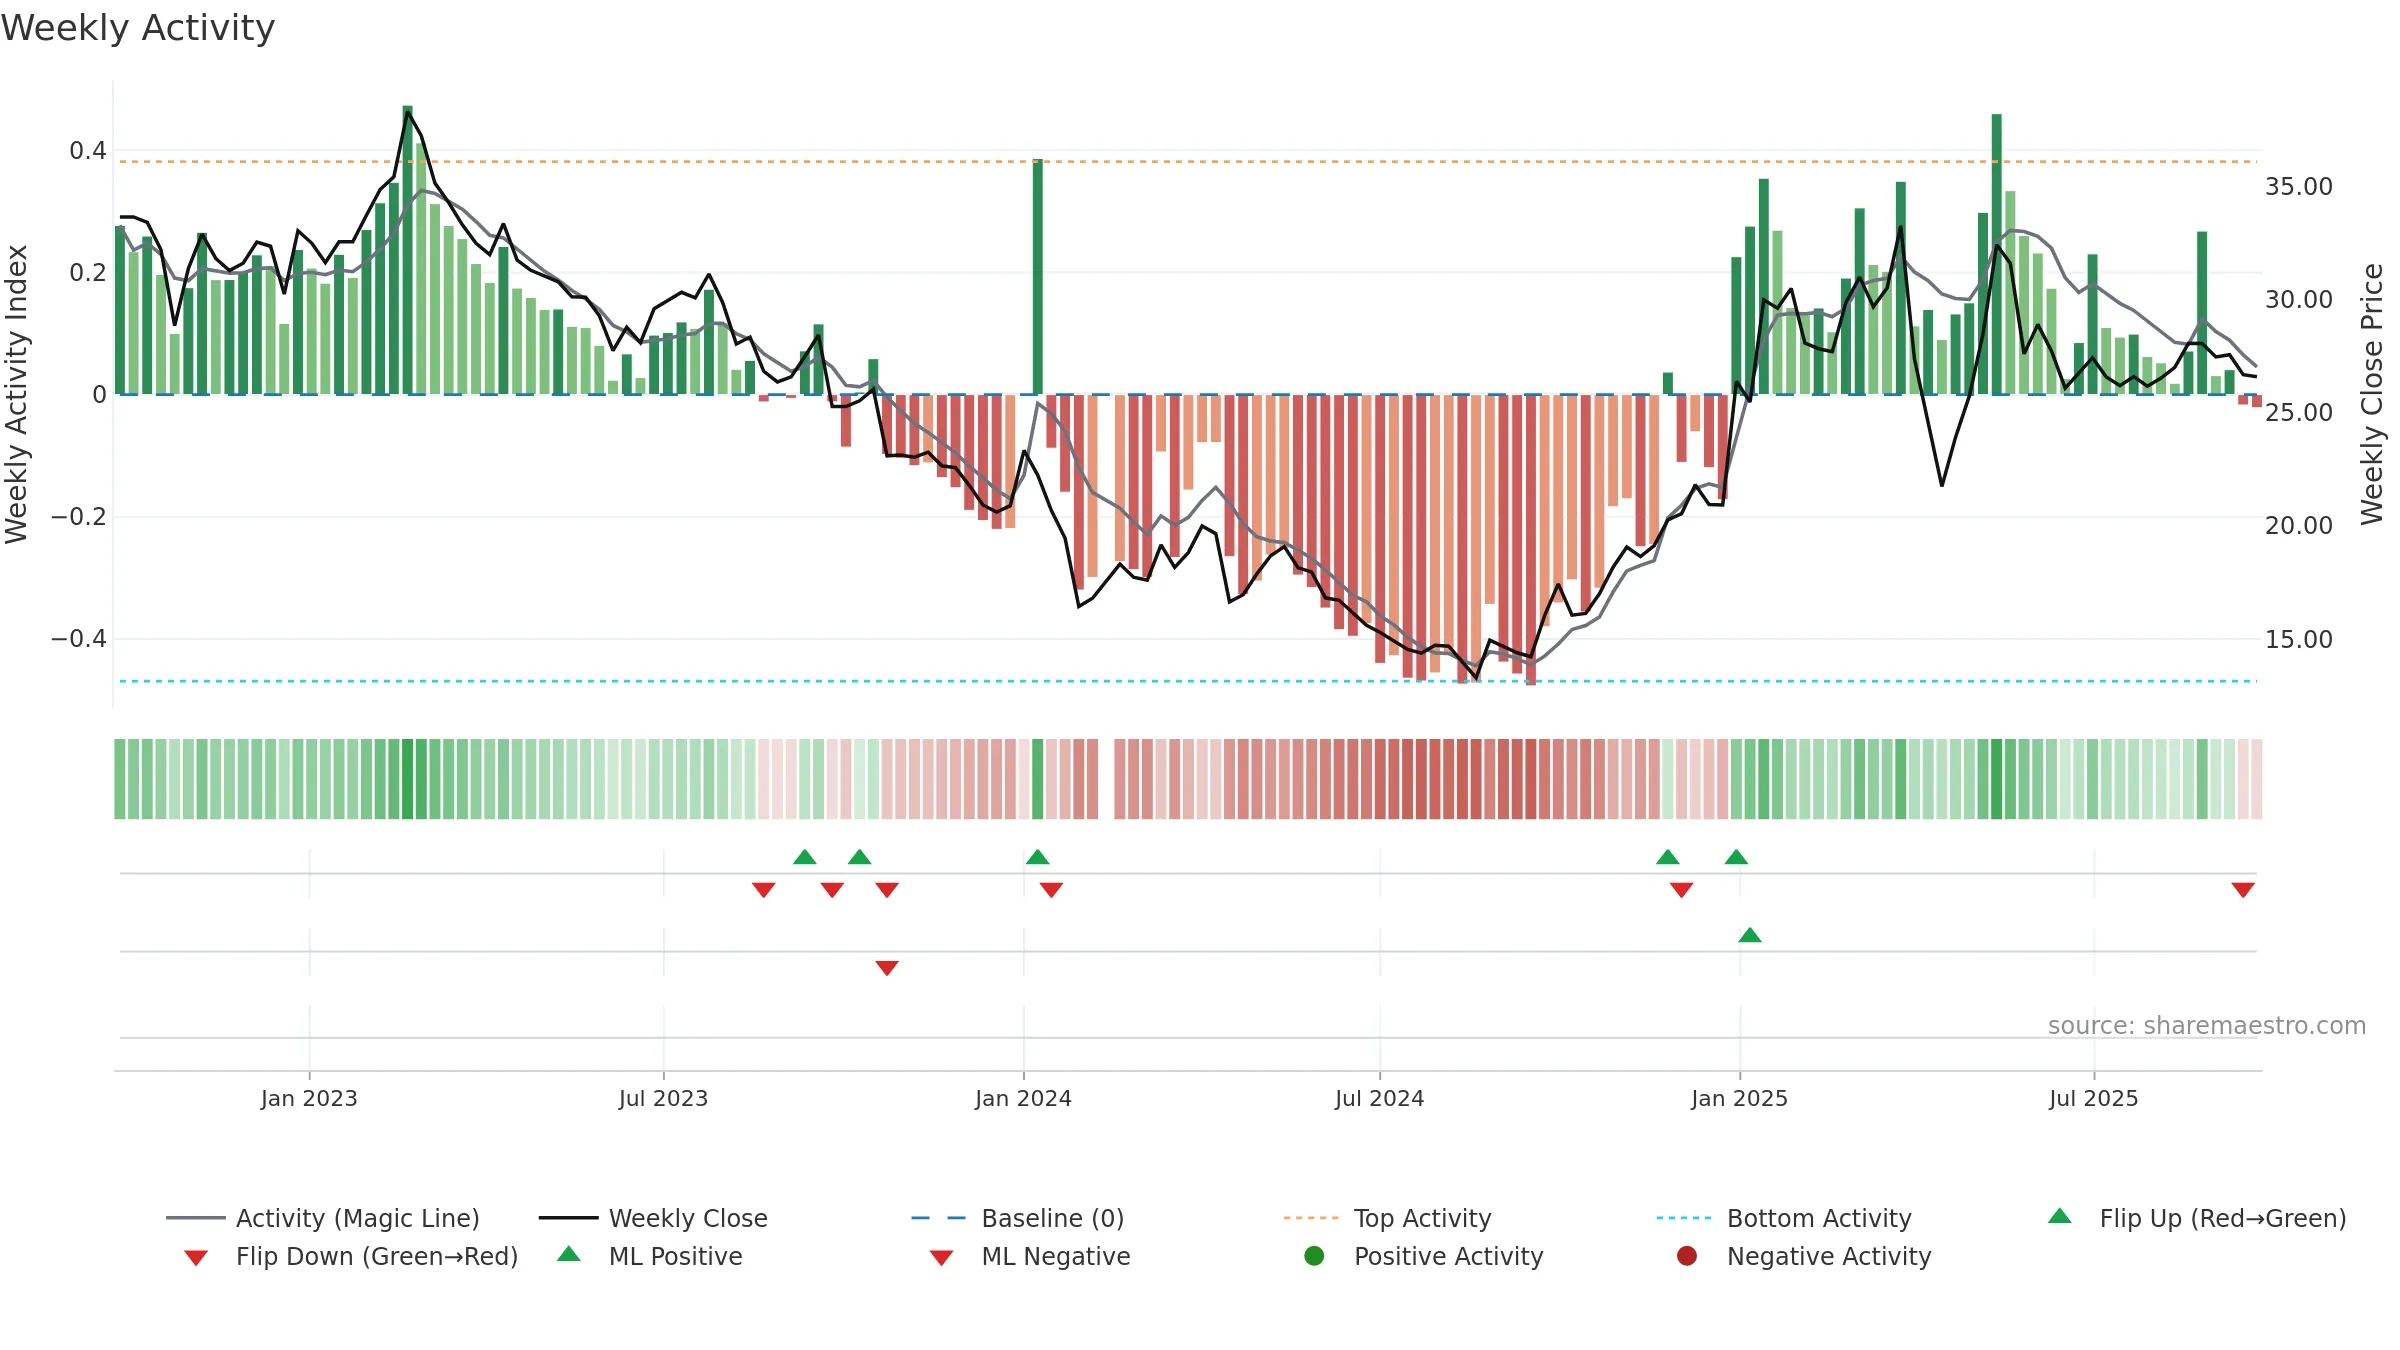Click the Jan 2025 axis label
2400x1350 pixels.
(1740, 1098)
